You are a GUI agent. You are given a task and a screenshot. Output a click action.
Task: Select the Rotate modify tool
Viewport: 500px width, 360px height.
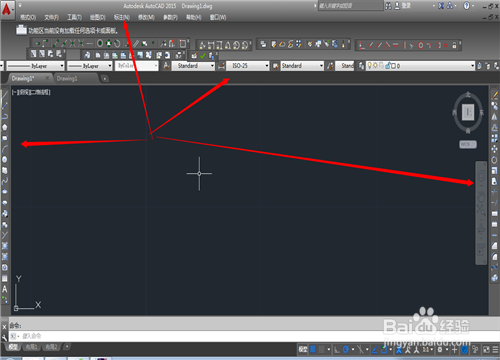[494, 160]
